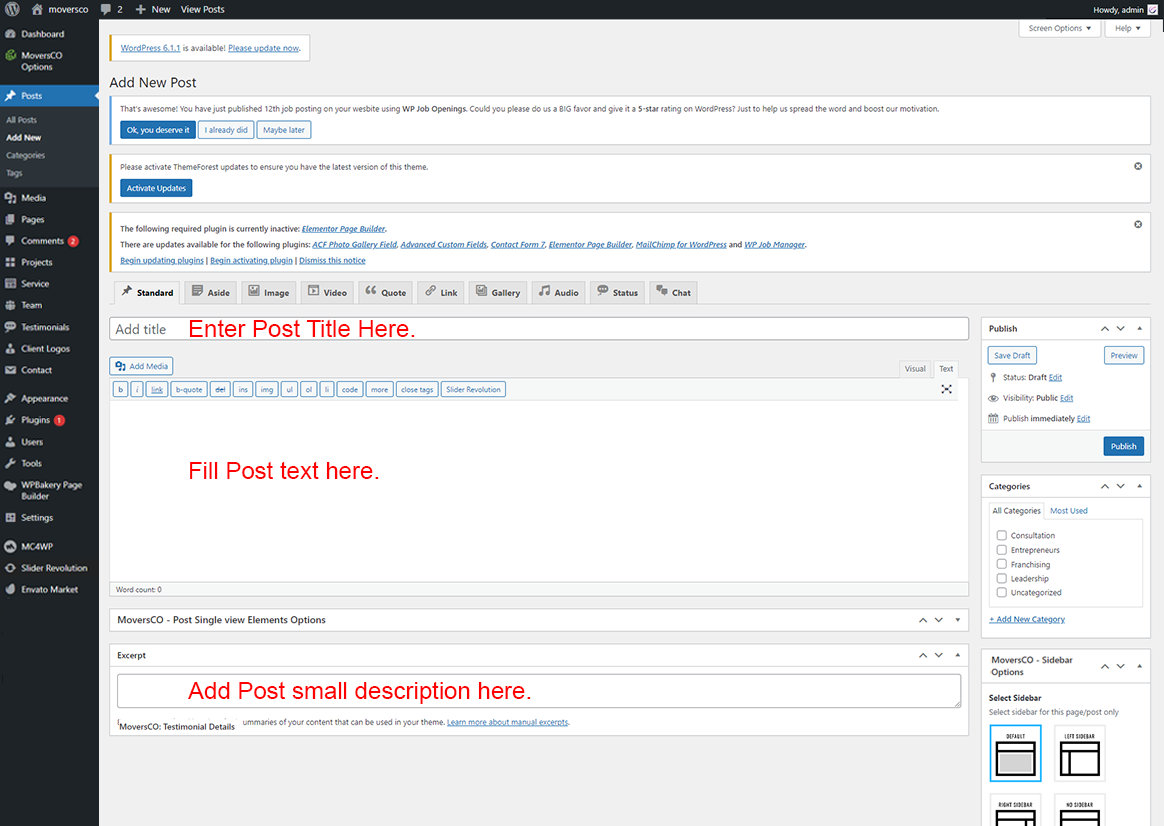Tick the Leadership category checkbox

click(1001, 578)
